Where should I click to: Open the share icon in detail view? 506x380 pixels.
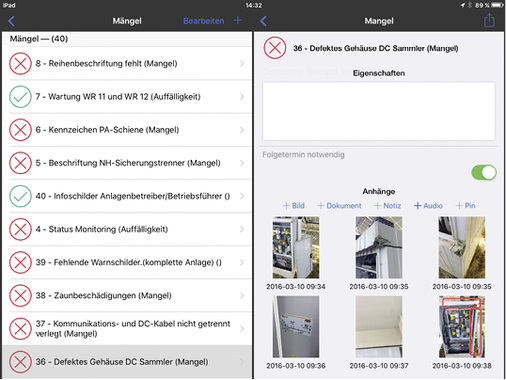coord(489,20)
